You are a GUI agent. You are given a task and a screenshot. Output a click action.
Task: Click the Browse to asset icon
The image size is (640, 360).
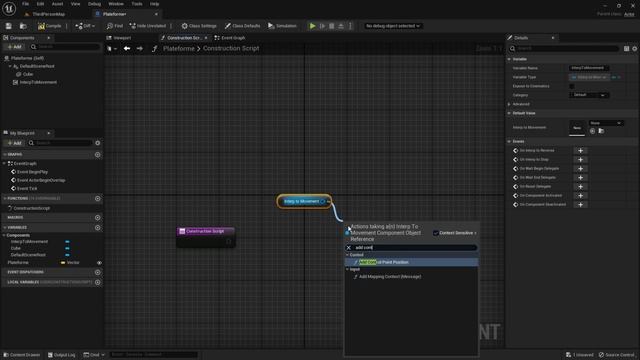(x=23, y=26)
